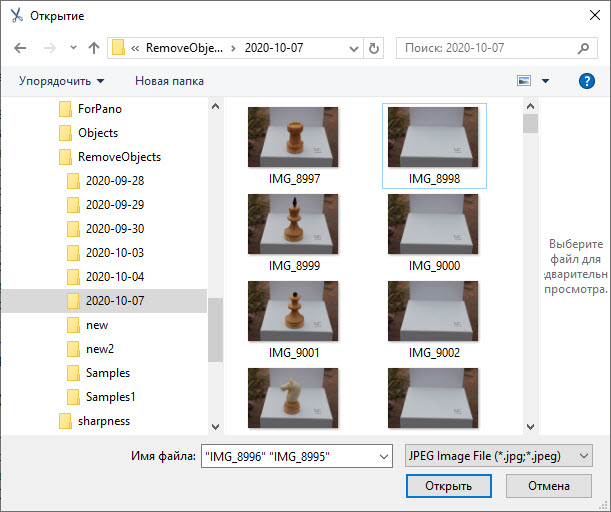Open recent locations dropdown arrow
The image size is (611, 512).
pos(73,48)
